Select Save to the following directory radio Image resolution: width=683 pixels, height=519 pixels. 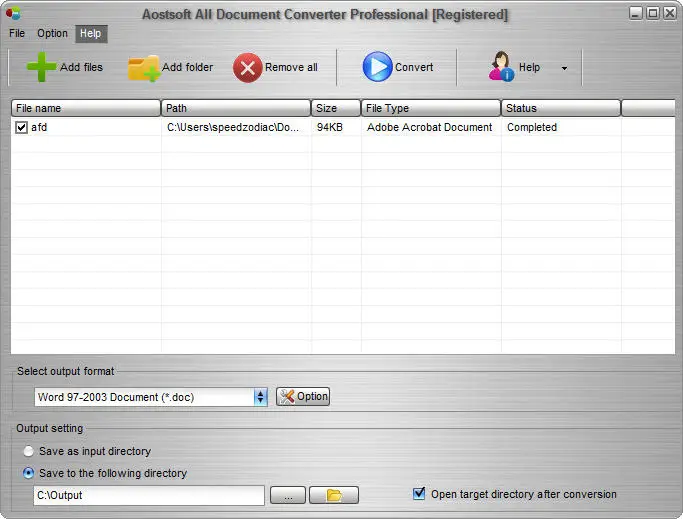point(28,473)
